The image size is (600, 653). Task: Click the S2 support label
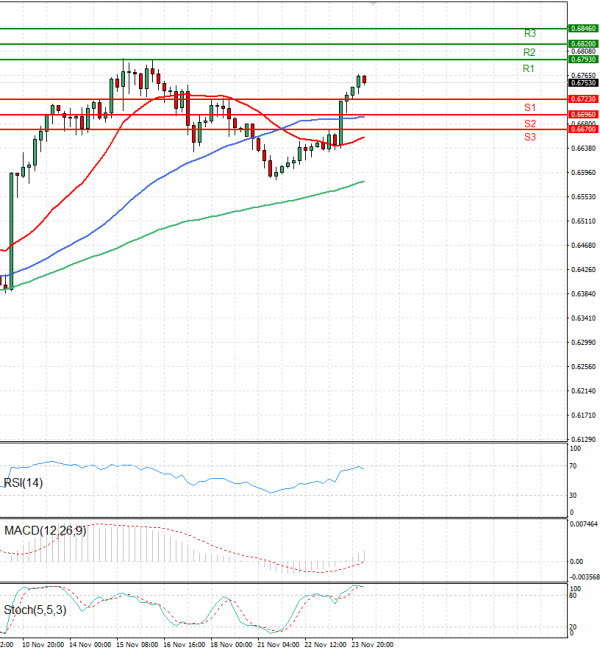(x=530, y=124)
